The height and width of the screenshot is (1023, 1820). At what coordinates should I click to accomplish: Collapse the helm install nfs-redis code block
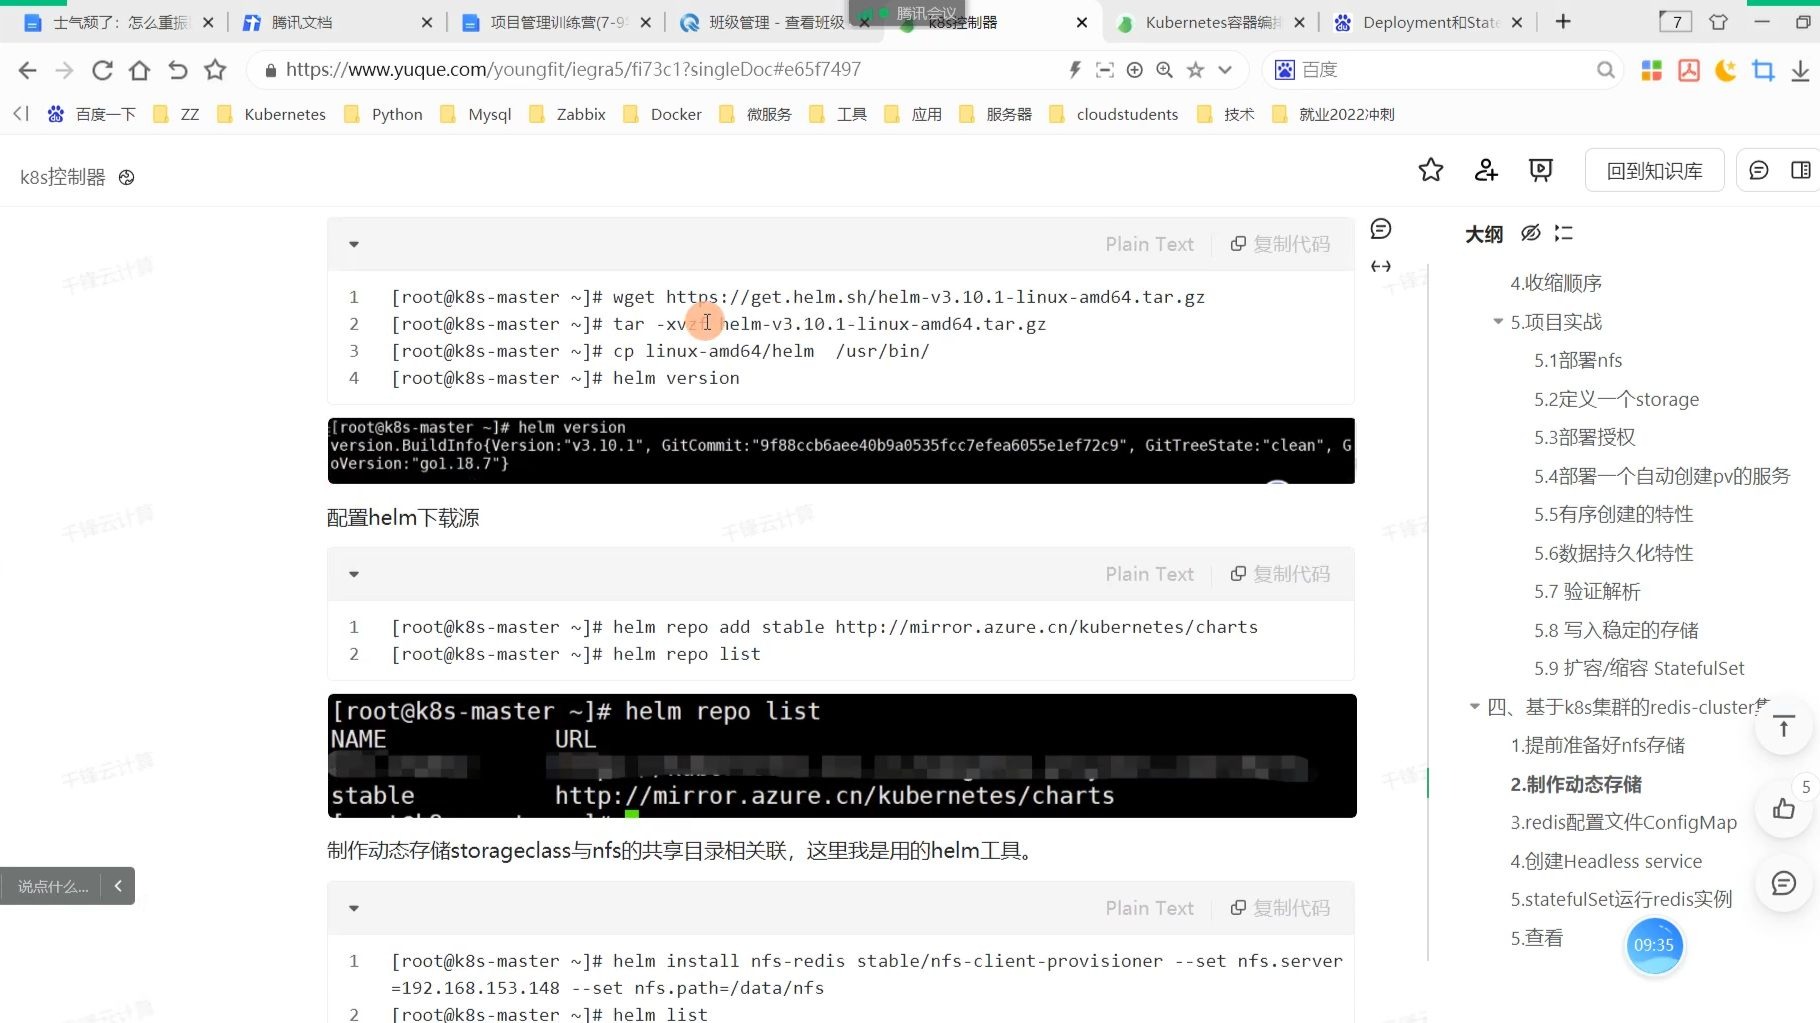(x=353, y=908)
